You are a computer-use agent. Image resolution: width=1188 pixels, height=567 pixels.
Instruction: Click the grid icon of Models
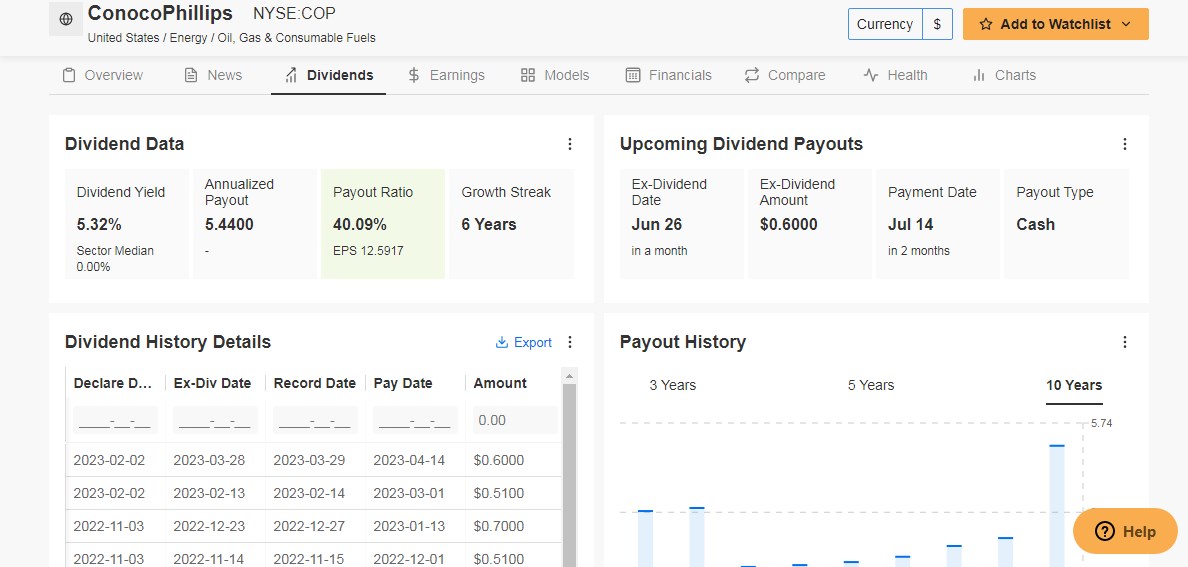528,75
